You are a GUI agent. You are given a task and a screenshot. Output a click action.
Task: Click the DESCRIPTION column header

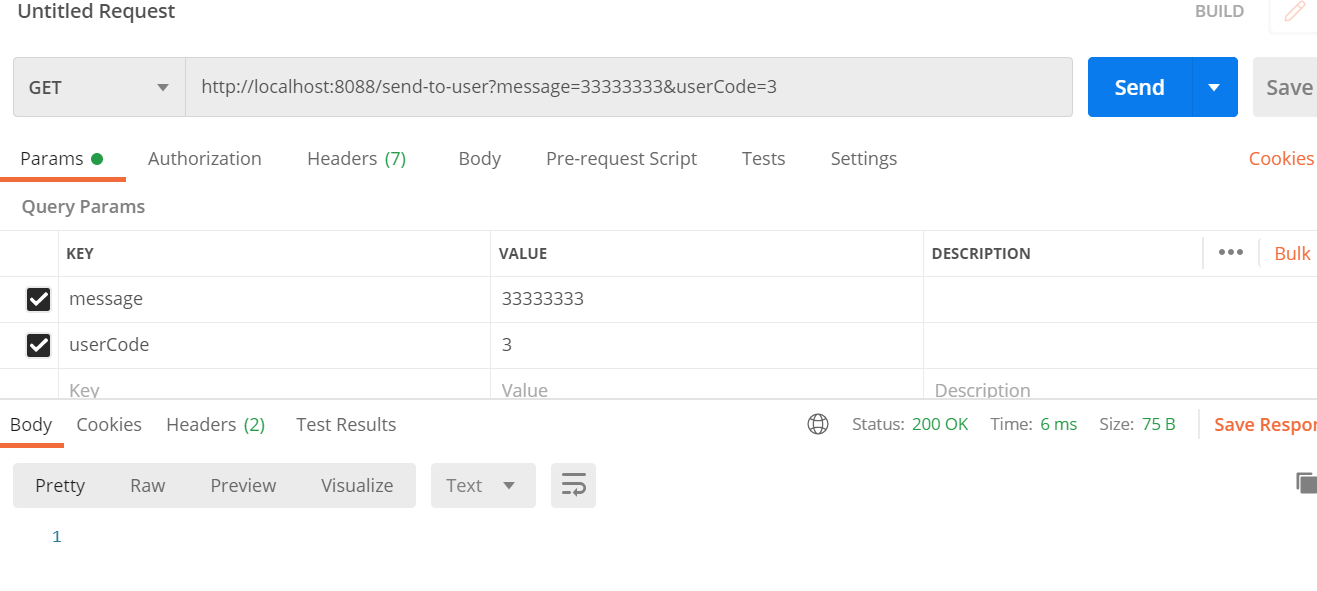click(x=981, y=253)
